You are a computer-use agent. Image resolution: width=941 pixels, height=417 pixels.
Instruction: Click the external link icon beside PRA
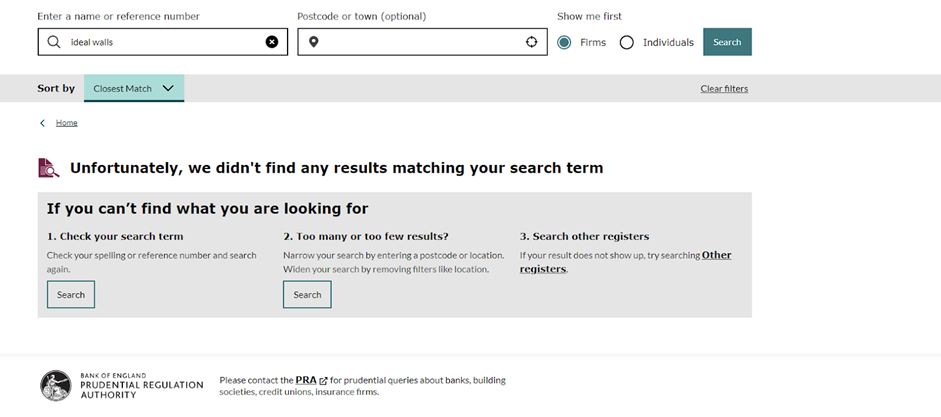323,380
